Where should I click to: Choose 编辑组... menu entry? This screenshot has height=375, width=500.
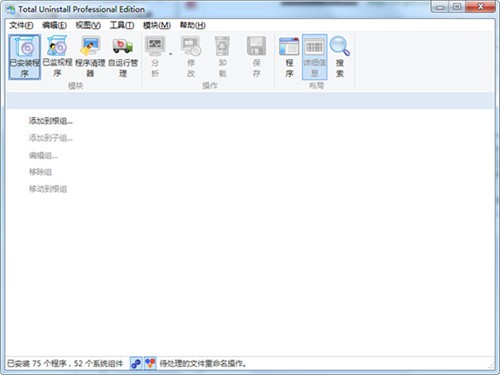[x=43, y=155]
